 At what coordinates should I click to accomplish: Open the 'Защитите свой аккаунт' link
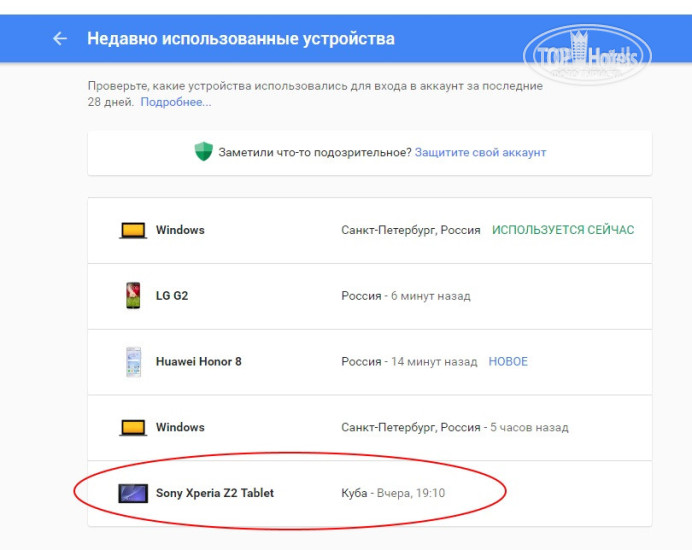[480, 153]
